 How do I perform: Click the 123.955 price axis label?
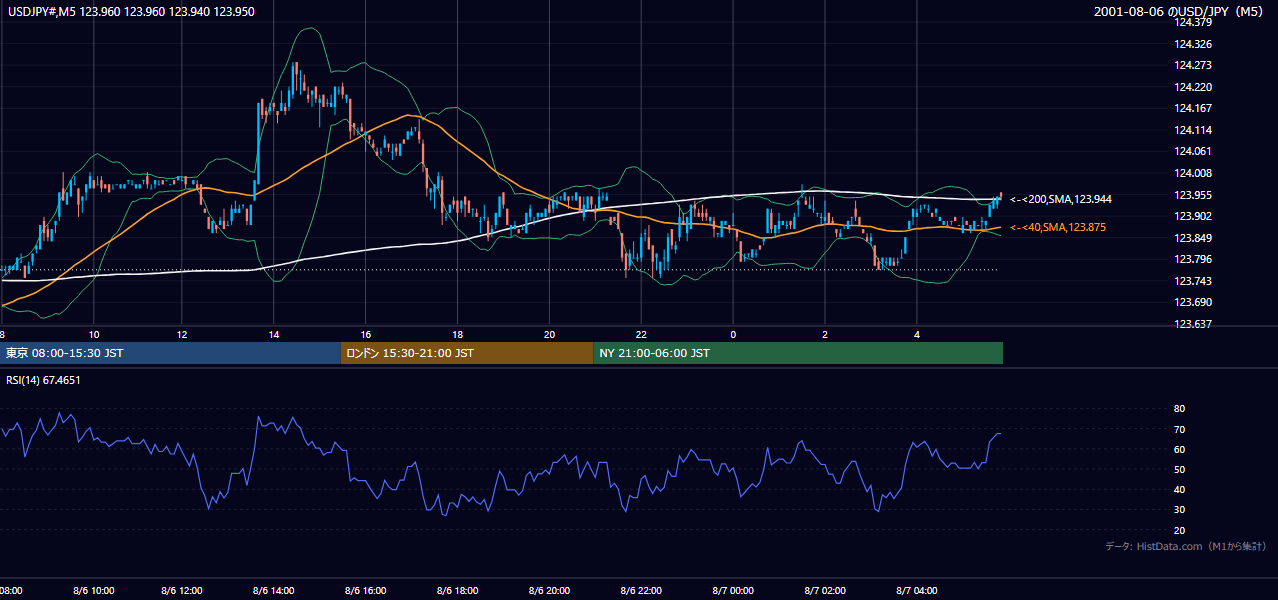click(x=1193, y=195)
